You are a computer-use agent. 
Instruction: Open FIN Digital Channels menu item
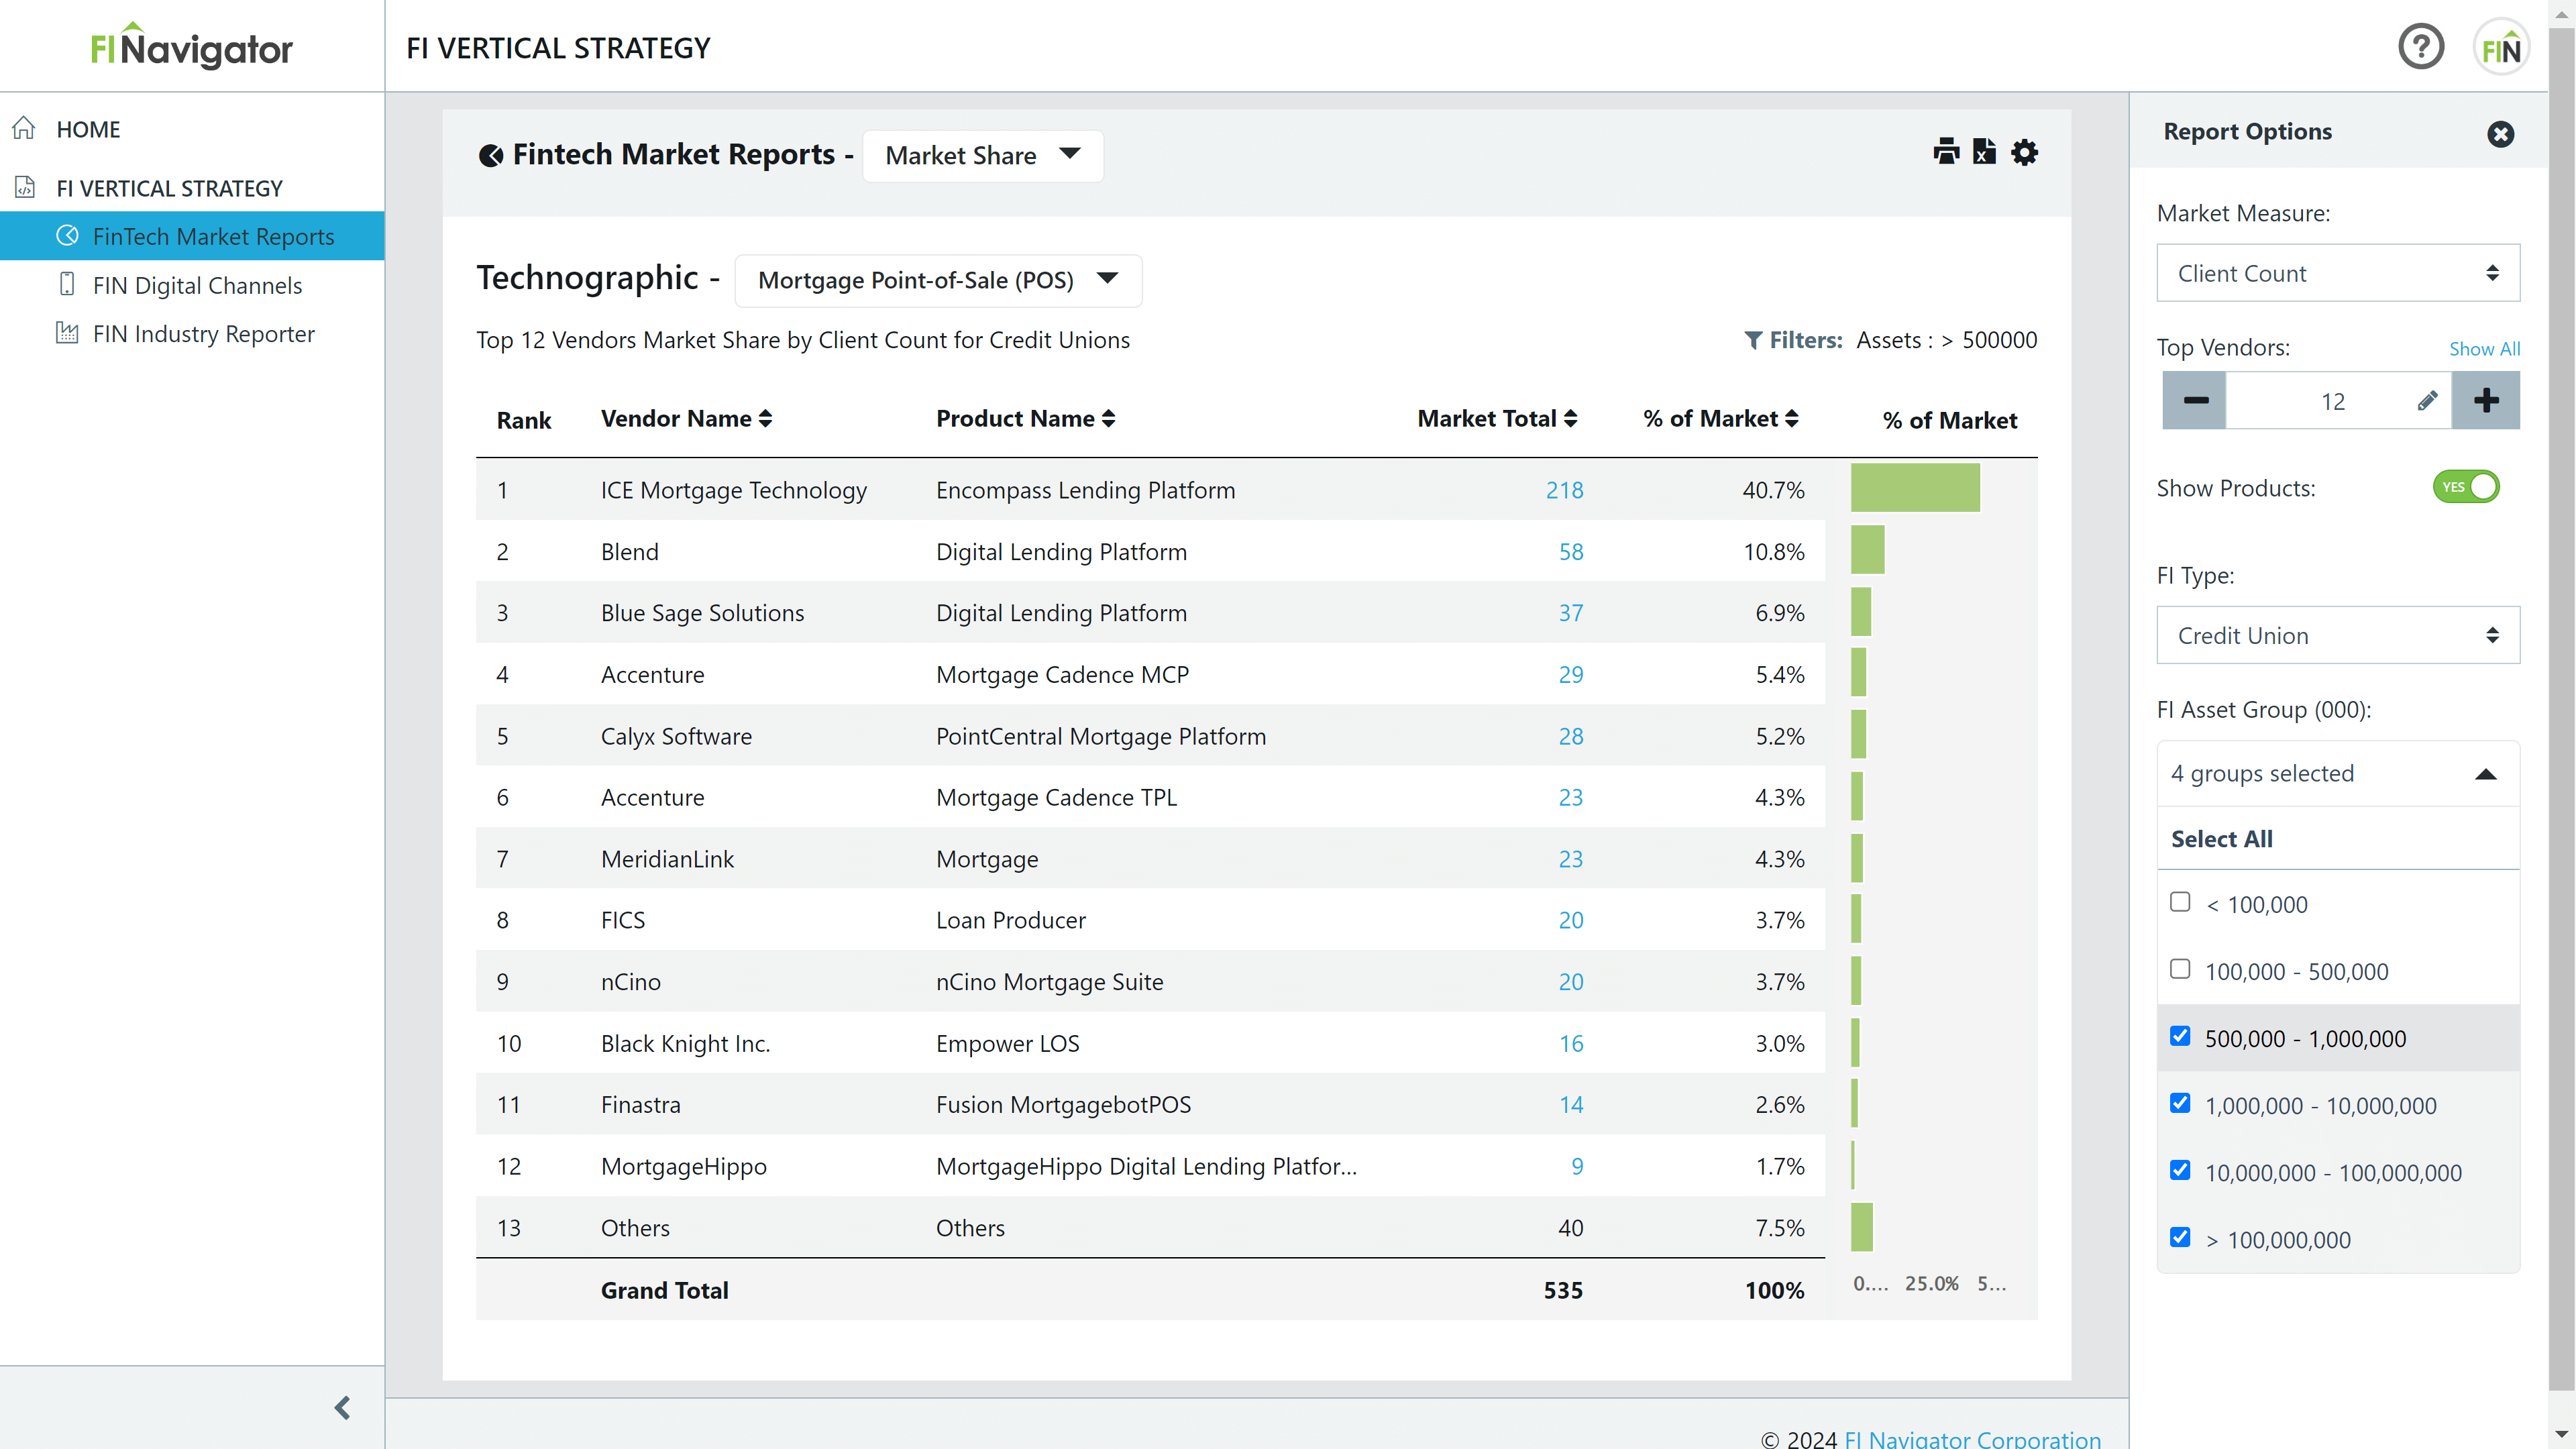[x=197, y=285]
